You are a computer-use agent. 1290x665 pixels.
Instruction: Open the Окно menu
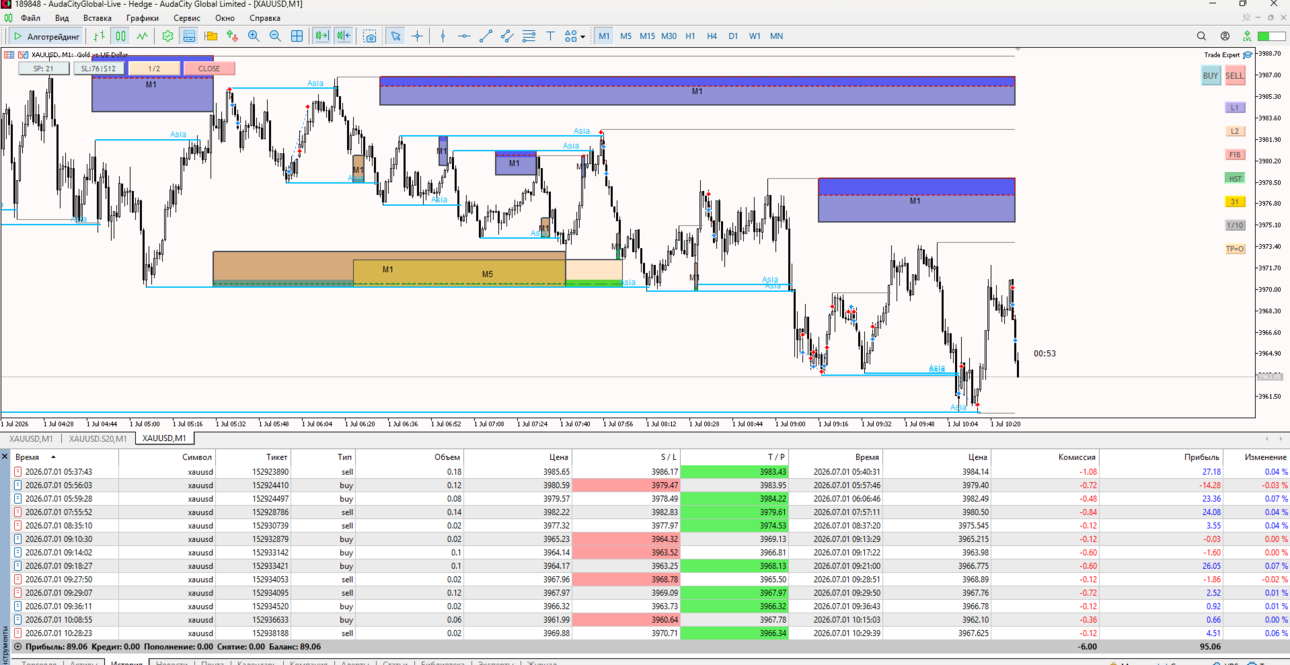pyautogui.click(x=225, y=18)
